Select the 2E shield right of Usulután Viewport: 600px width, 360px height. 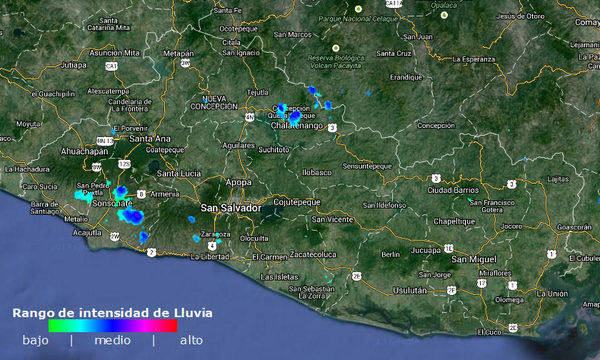[x=452, y=291]
